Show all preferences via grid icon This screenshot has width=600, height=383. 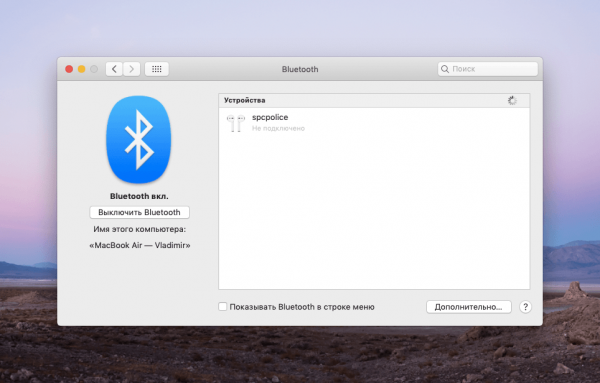[157, 69]
